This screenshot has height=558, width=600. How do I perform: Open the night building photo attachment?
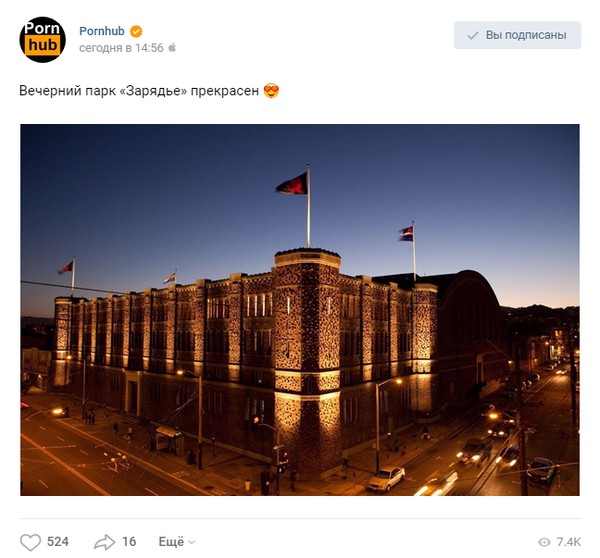point(300,310)
